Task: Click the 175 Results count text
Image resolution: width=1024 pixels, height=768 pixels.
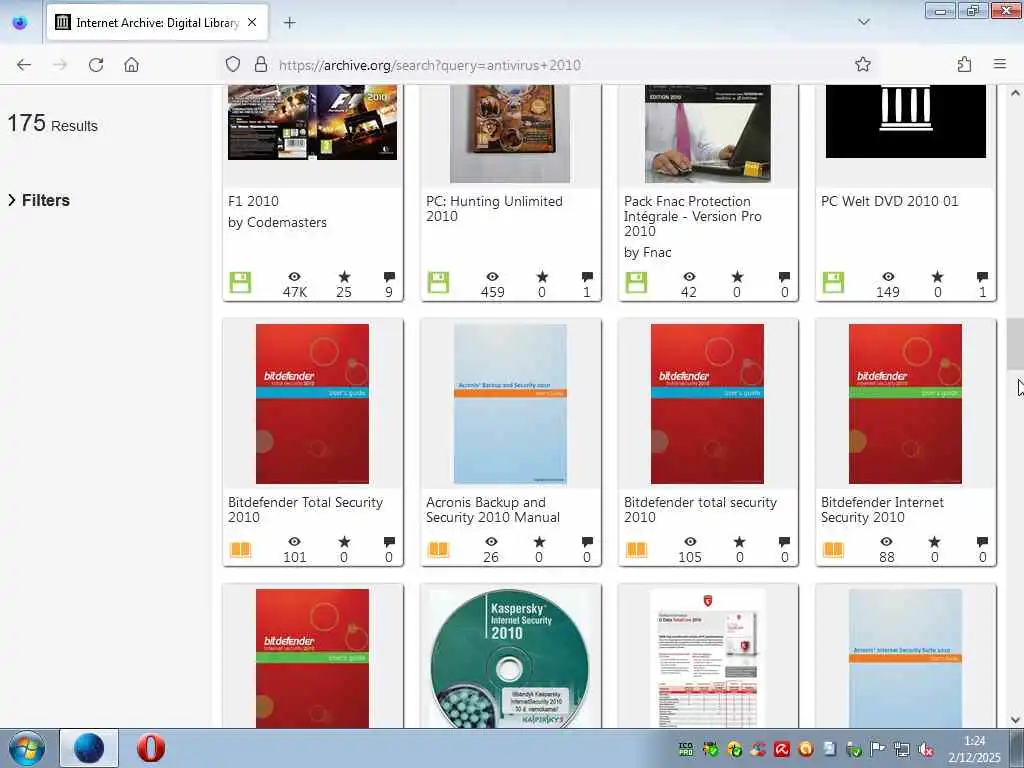Action: point(52,123)
